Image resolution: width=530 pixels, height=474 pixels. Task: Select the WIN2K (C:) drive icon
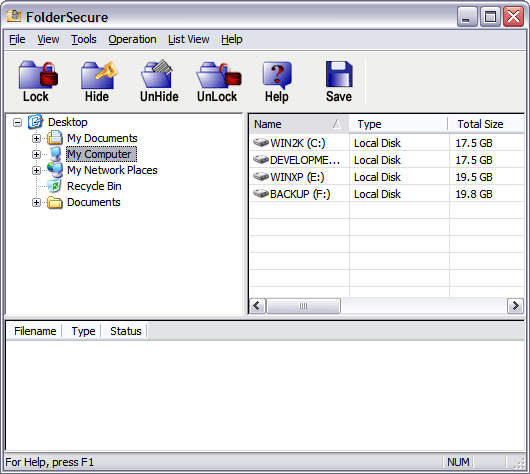click(261, 142)
